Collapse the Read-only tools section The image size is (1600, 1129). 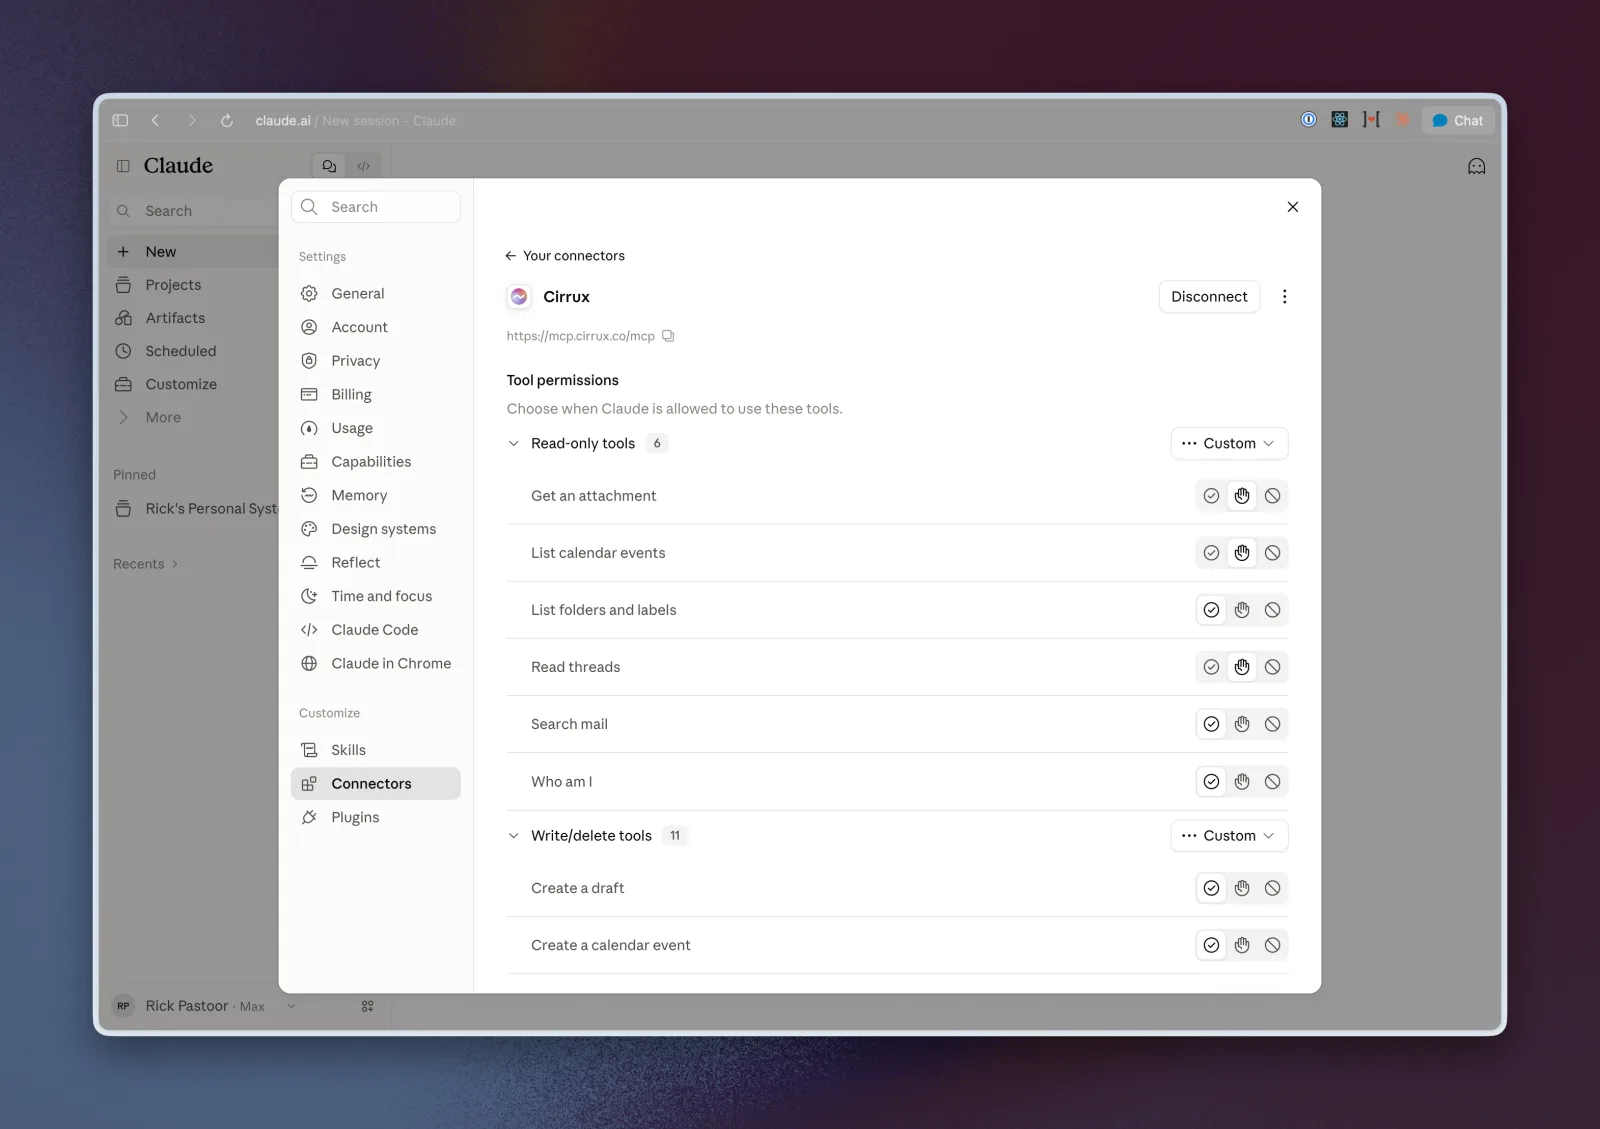coord(514,443)
